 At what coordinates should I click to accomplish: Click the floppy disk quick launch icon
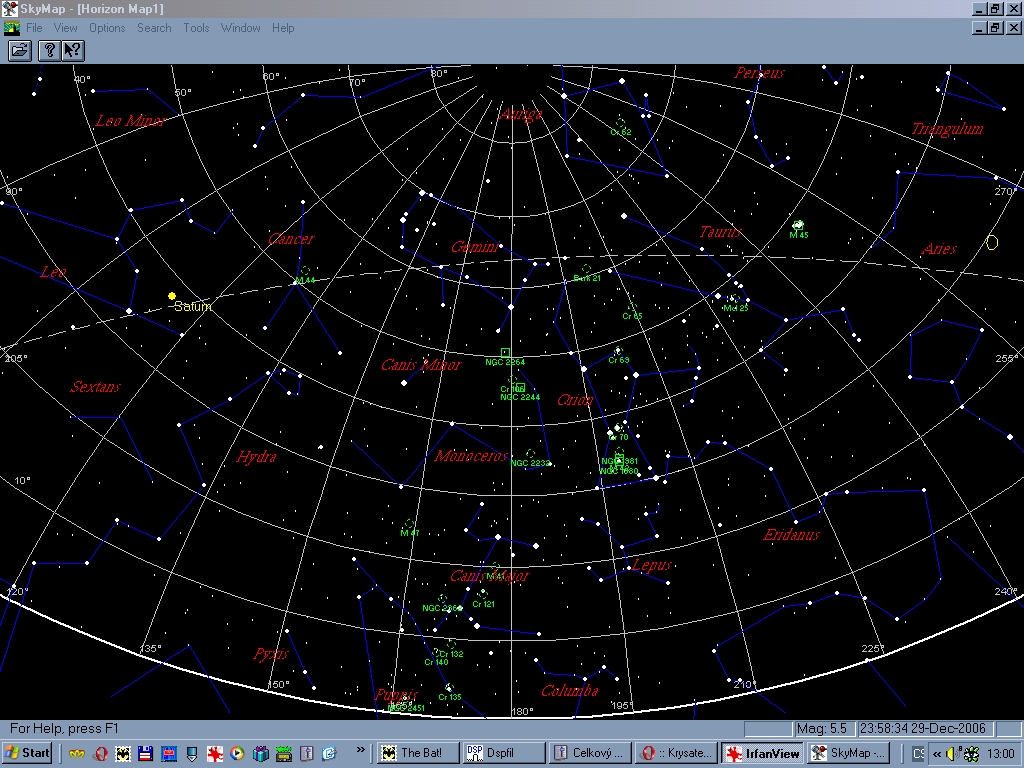point(145,754)
